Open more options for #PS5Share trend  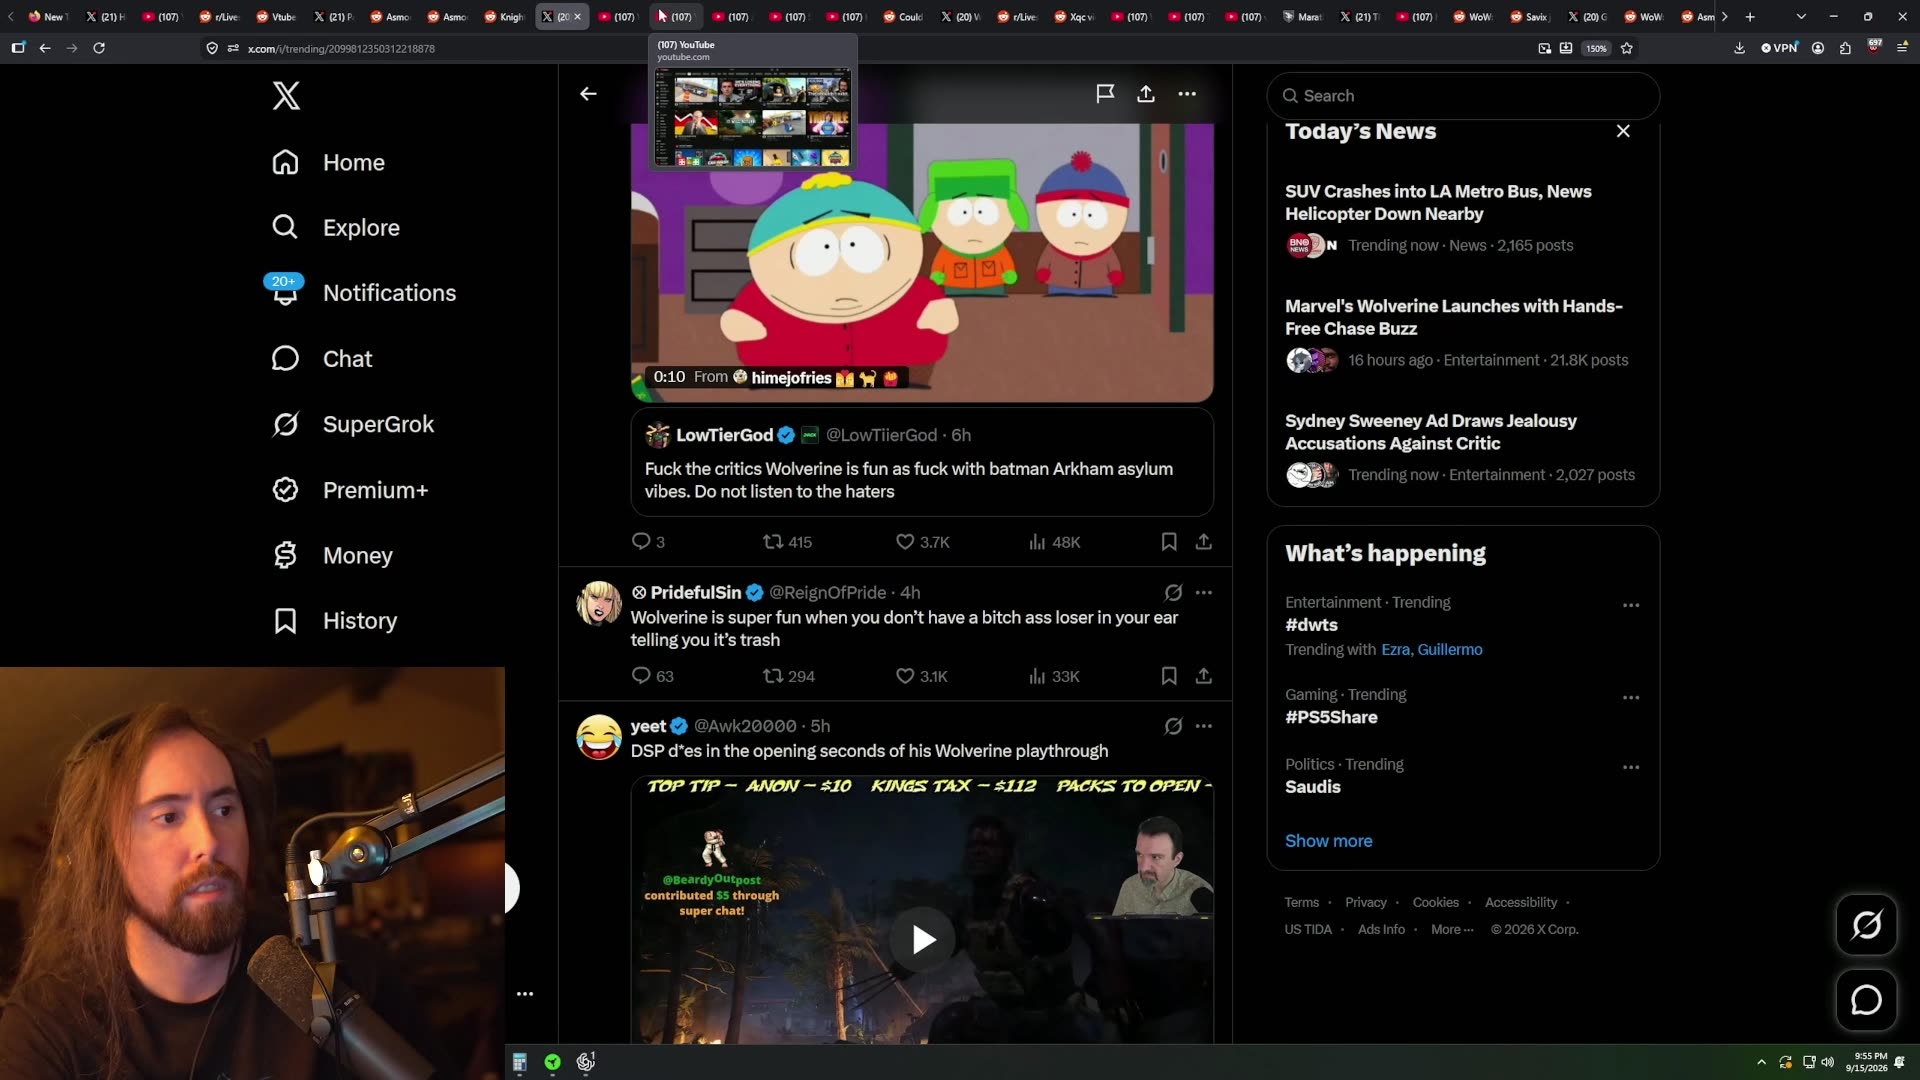1631,697
